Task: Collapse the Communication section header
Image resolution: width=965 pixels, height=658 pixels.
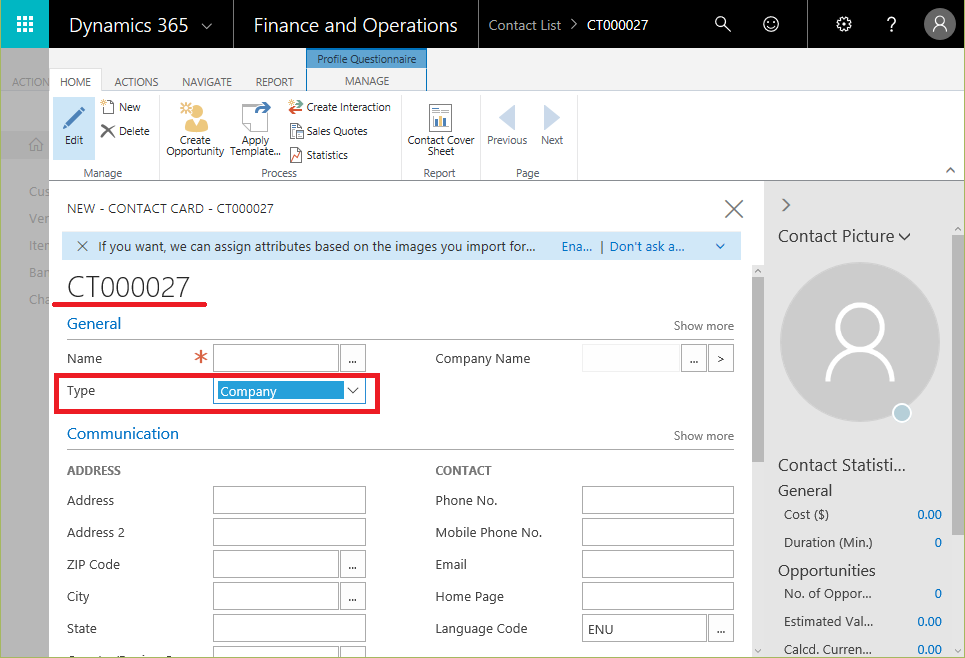Action: pos(122,434)
